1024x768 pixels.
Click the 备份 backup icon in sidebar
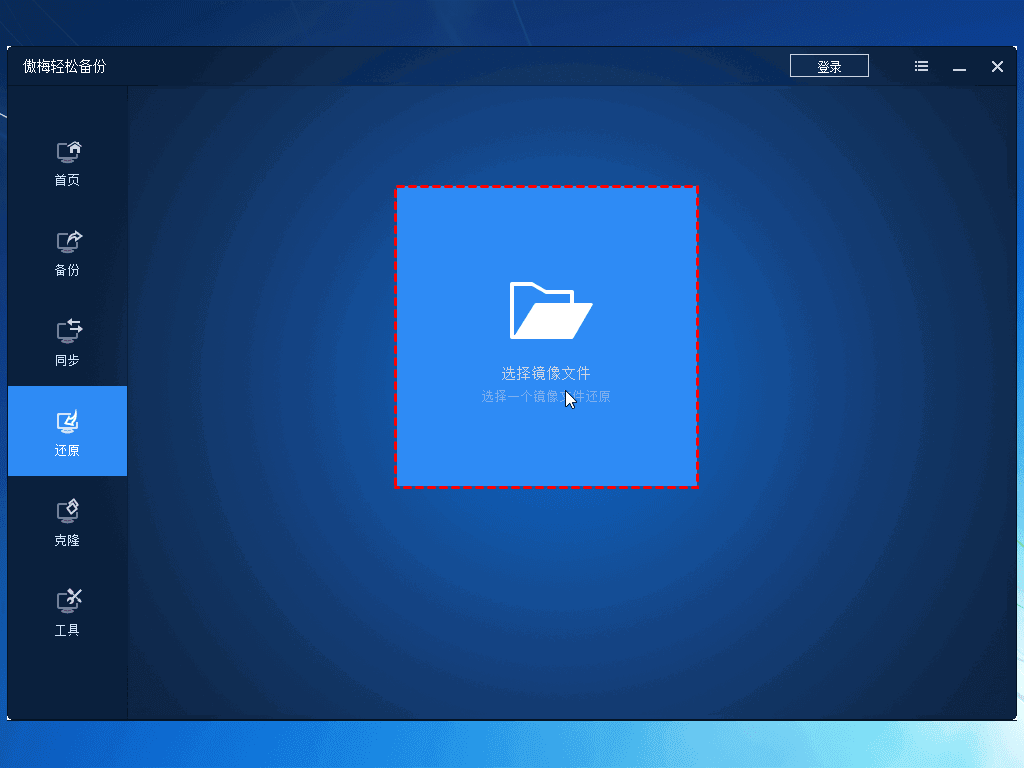tap(68, 241)
